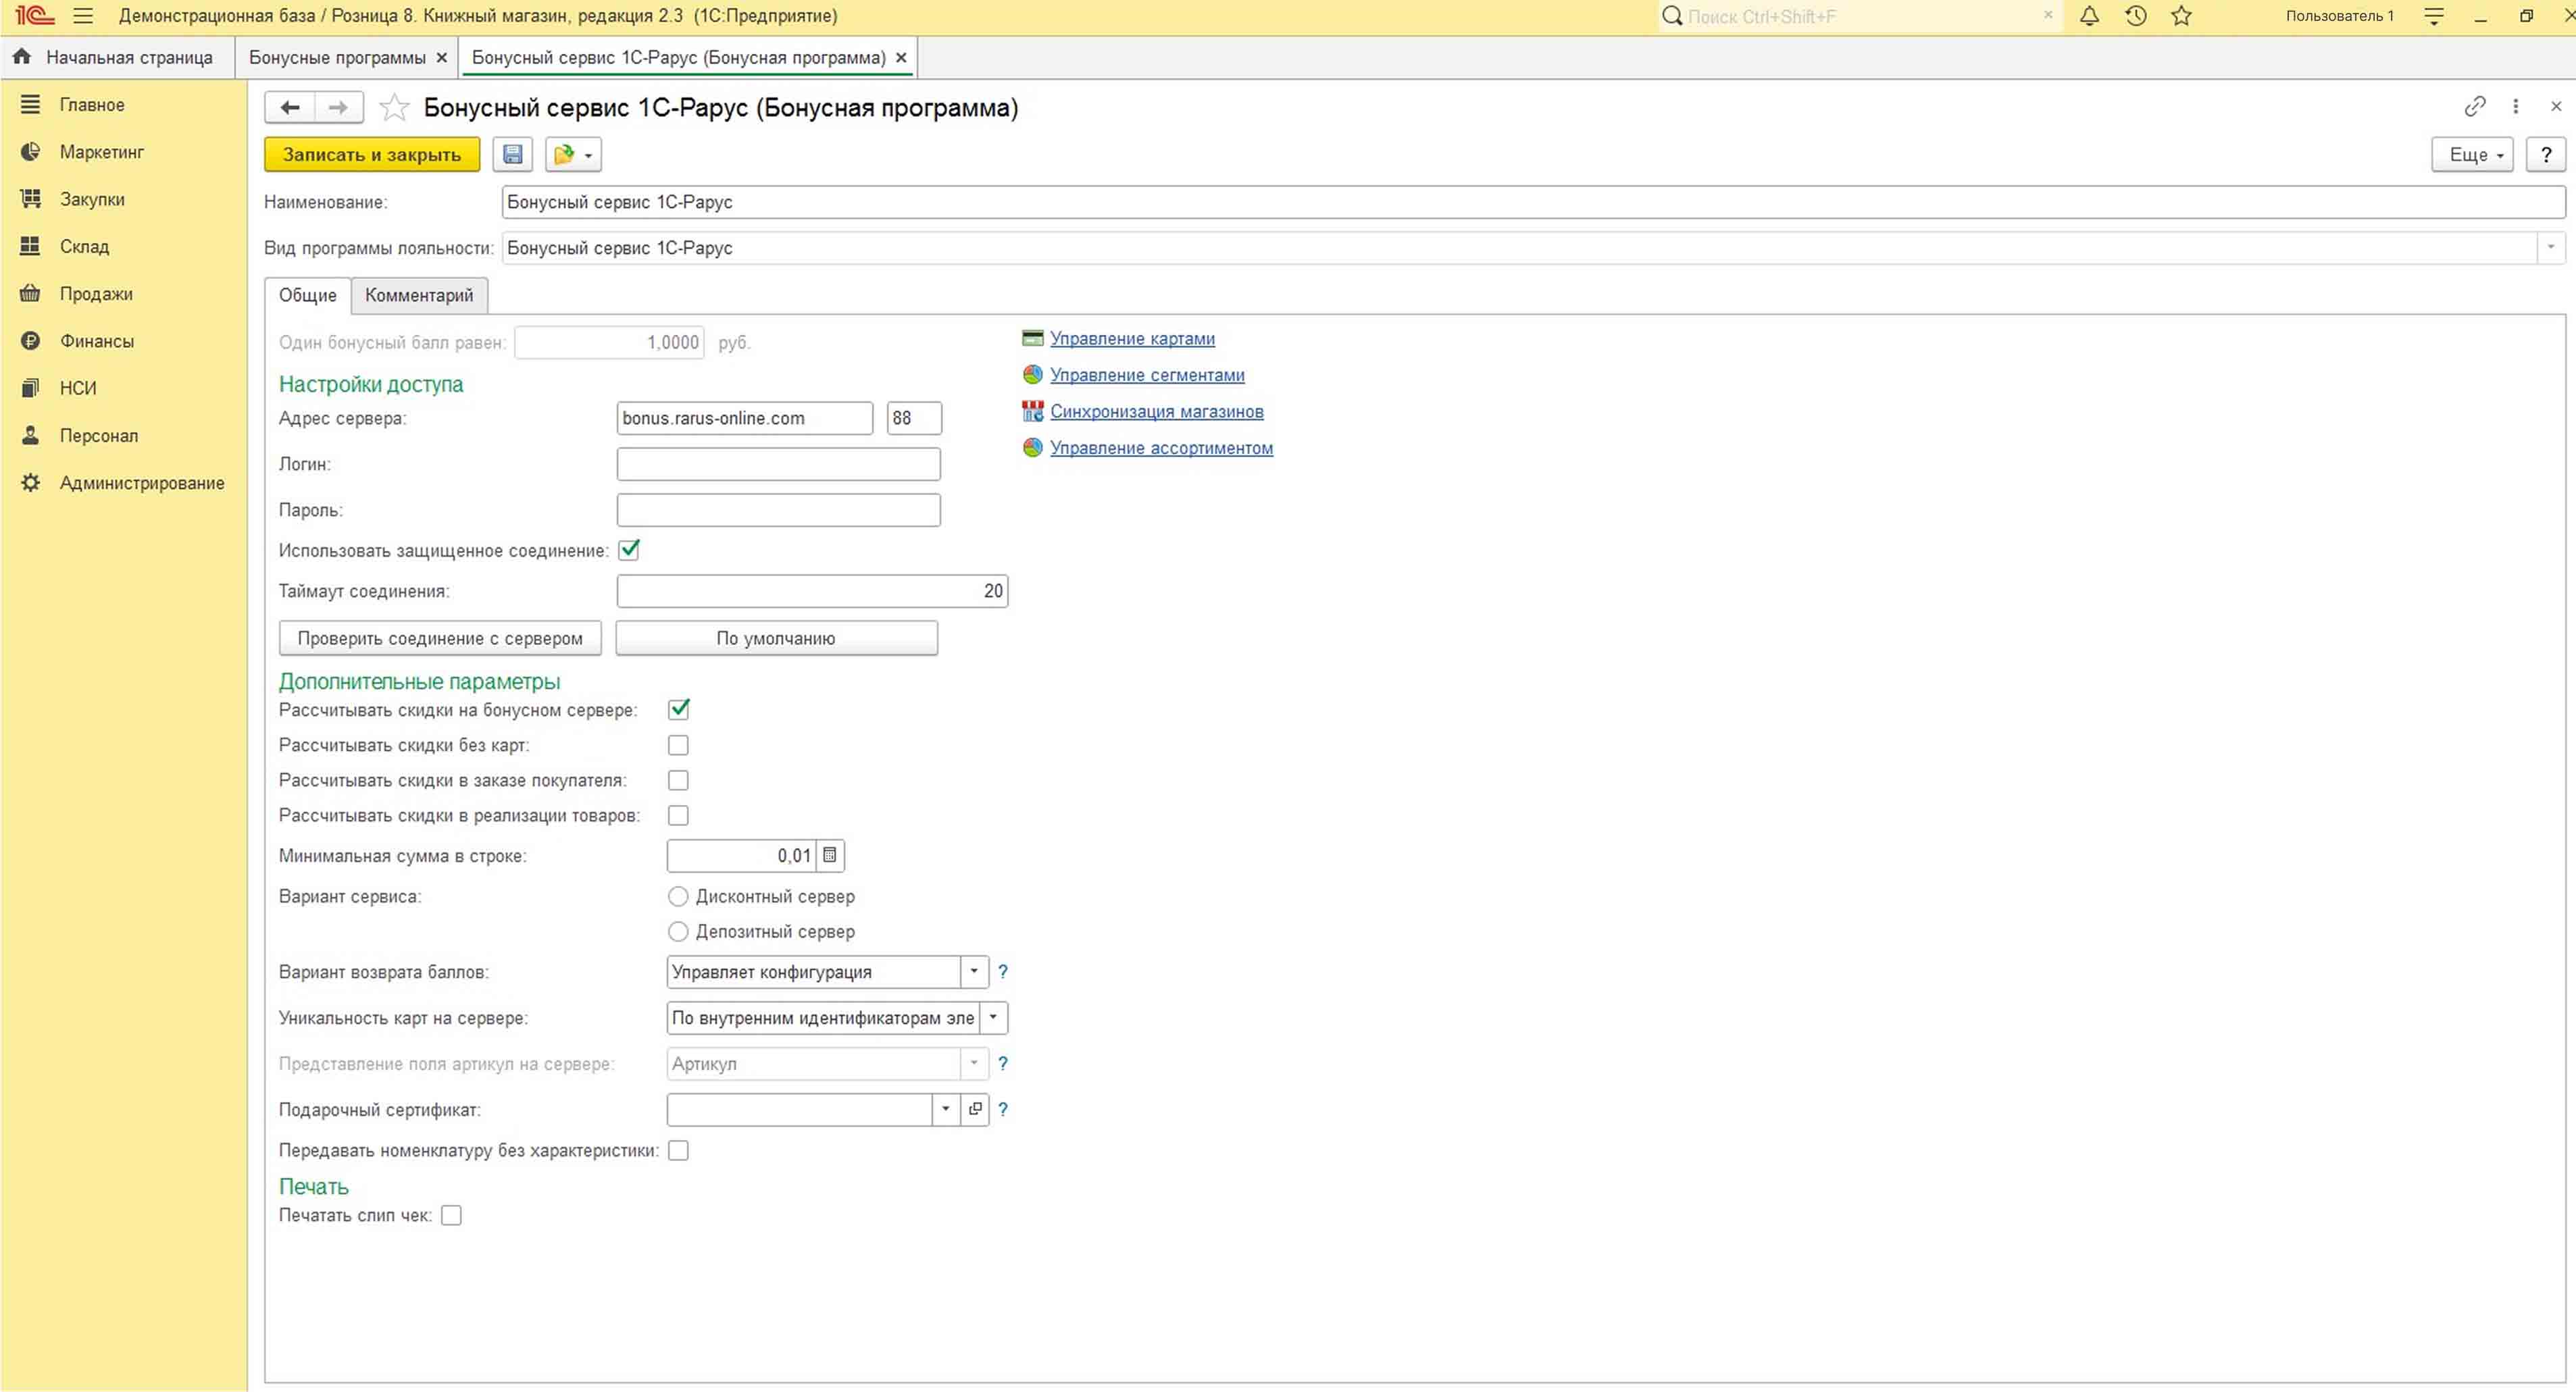Open favorites star in title bar
The width and height of the screenshot is (2576, 1392).
2182,16
